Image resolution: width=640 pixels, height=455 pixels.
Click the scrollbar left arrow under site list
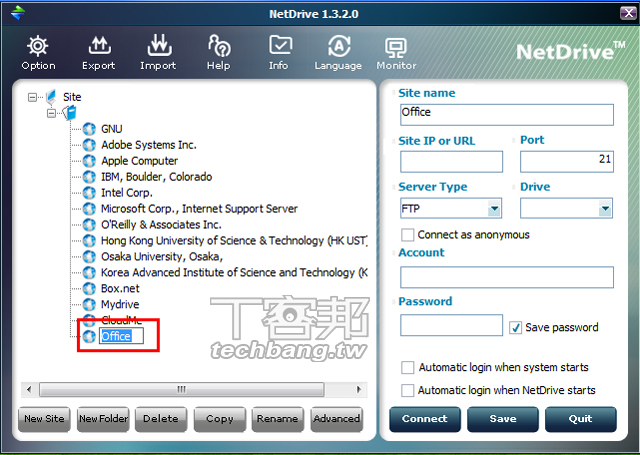click(x=29, y=389)
